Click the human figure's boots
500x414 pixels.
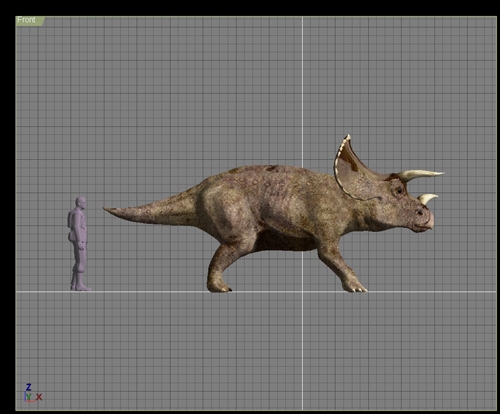80,283
